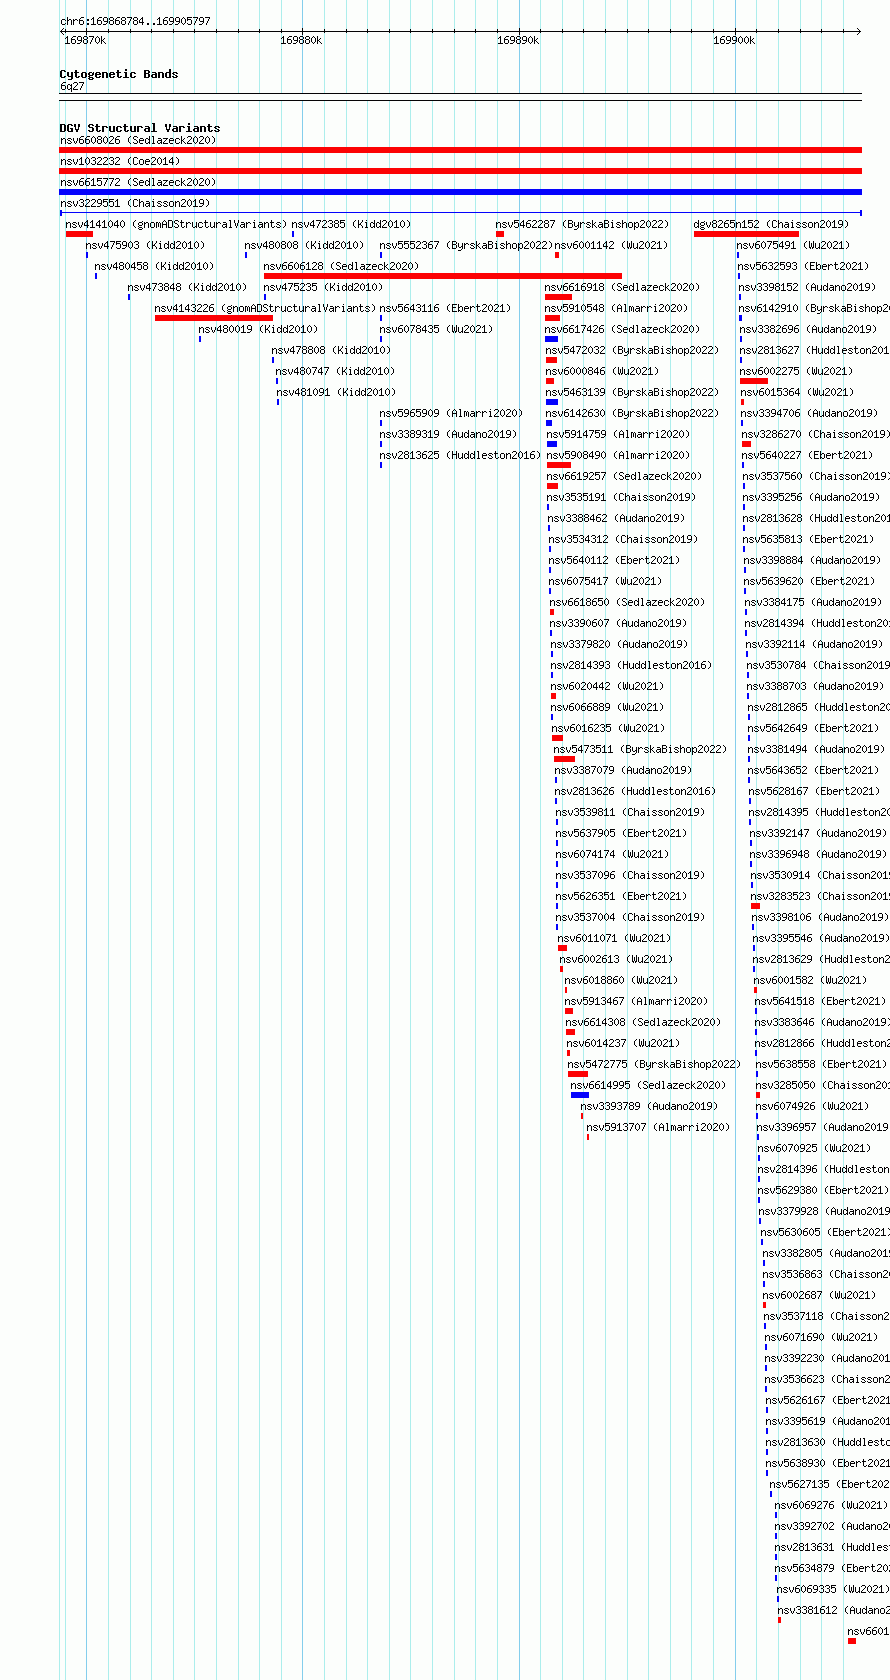Click the blue bar under nsv6614995

[580, 1095]
